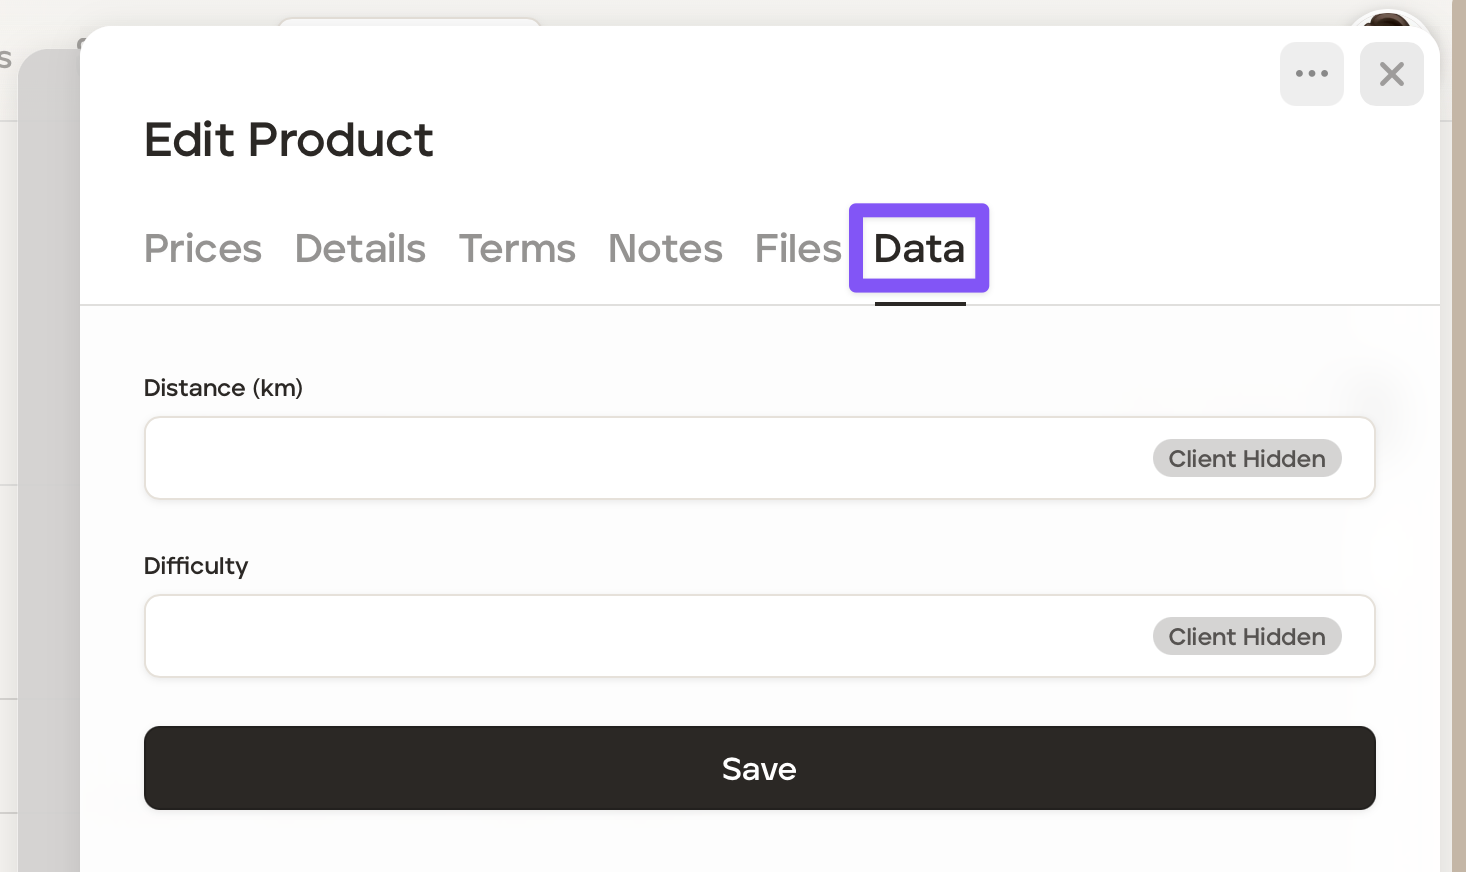The width and height of the screenshot is (1466, 872).
Task: Focus the Distance (km) input field
Action: pyautogui.click(x=640, y=459)
